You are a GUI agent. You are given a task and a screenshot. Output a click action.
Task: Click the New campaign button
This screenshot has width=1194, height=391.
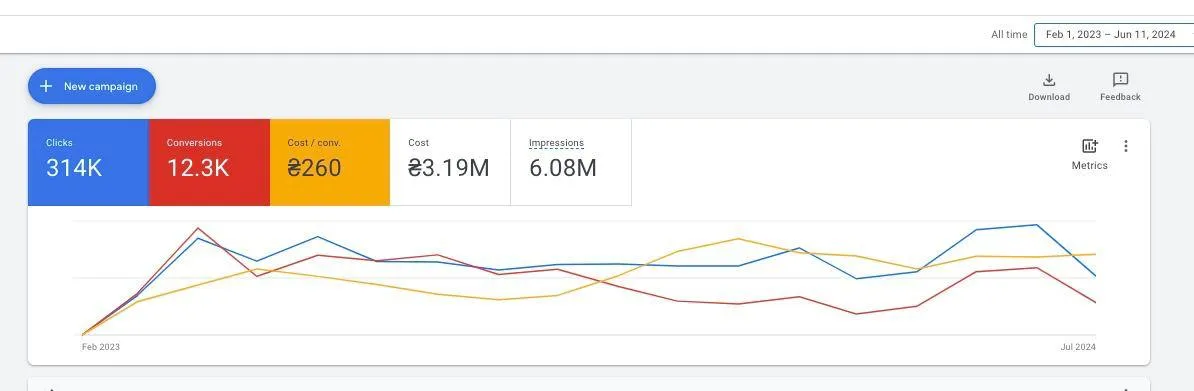pos(92,86)
